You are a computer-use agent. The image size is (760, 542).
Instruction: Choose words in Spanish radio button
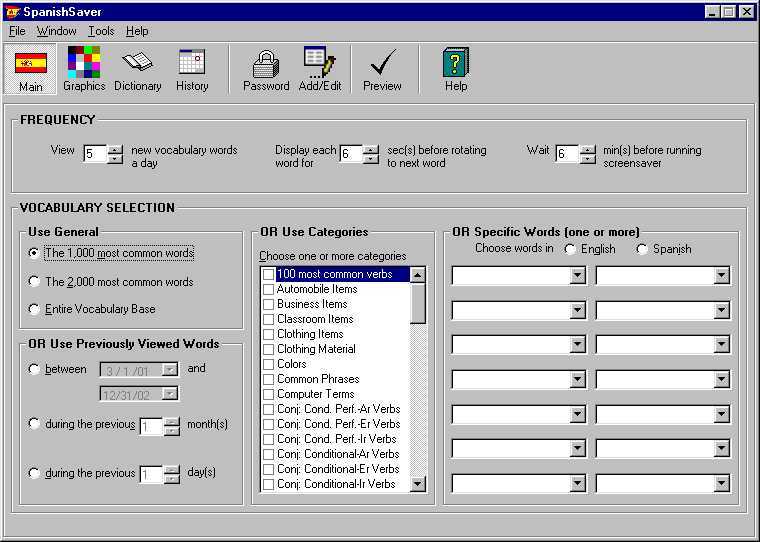(x=642, y=249)
